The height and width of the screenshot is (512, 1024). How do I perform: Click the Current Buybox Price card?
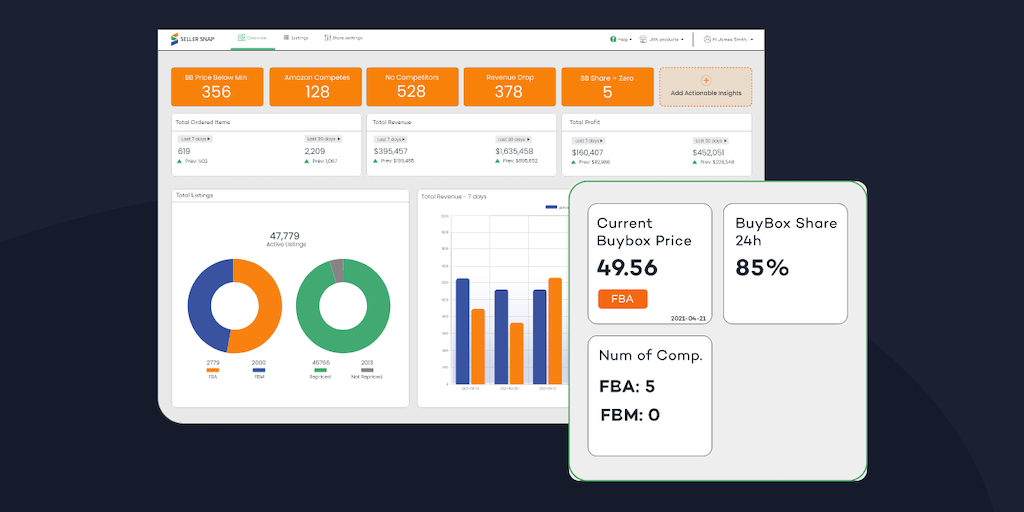click(x=650, y=264)
